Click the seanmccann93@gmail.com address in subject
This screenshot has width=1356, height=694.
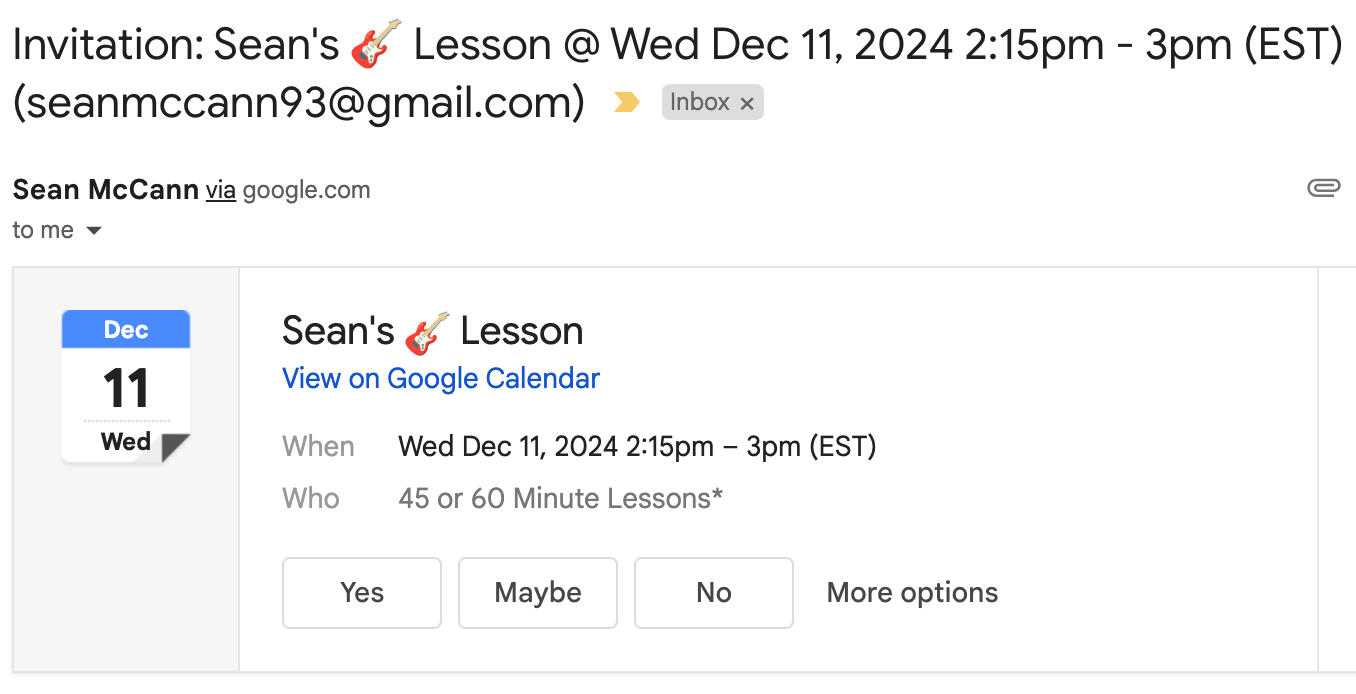coord(298,102)
